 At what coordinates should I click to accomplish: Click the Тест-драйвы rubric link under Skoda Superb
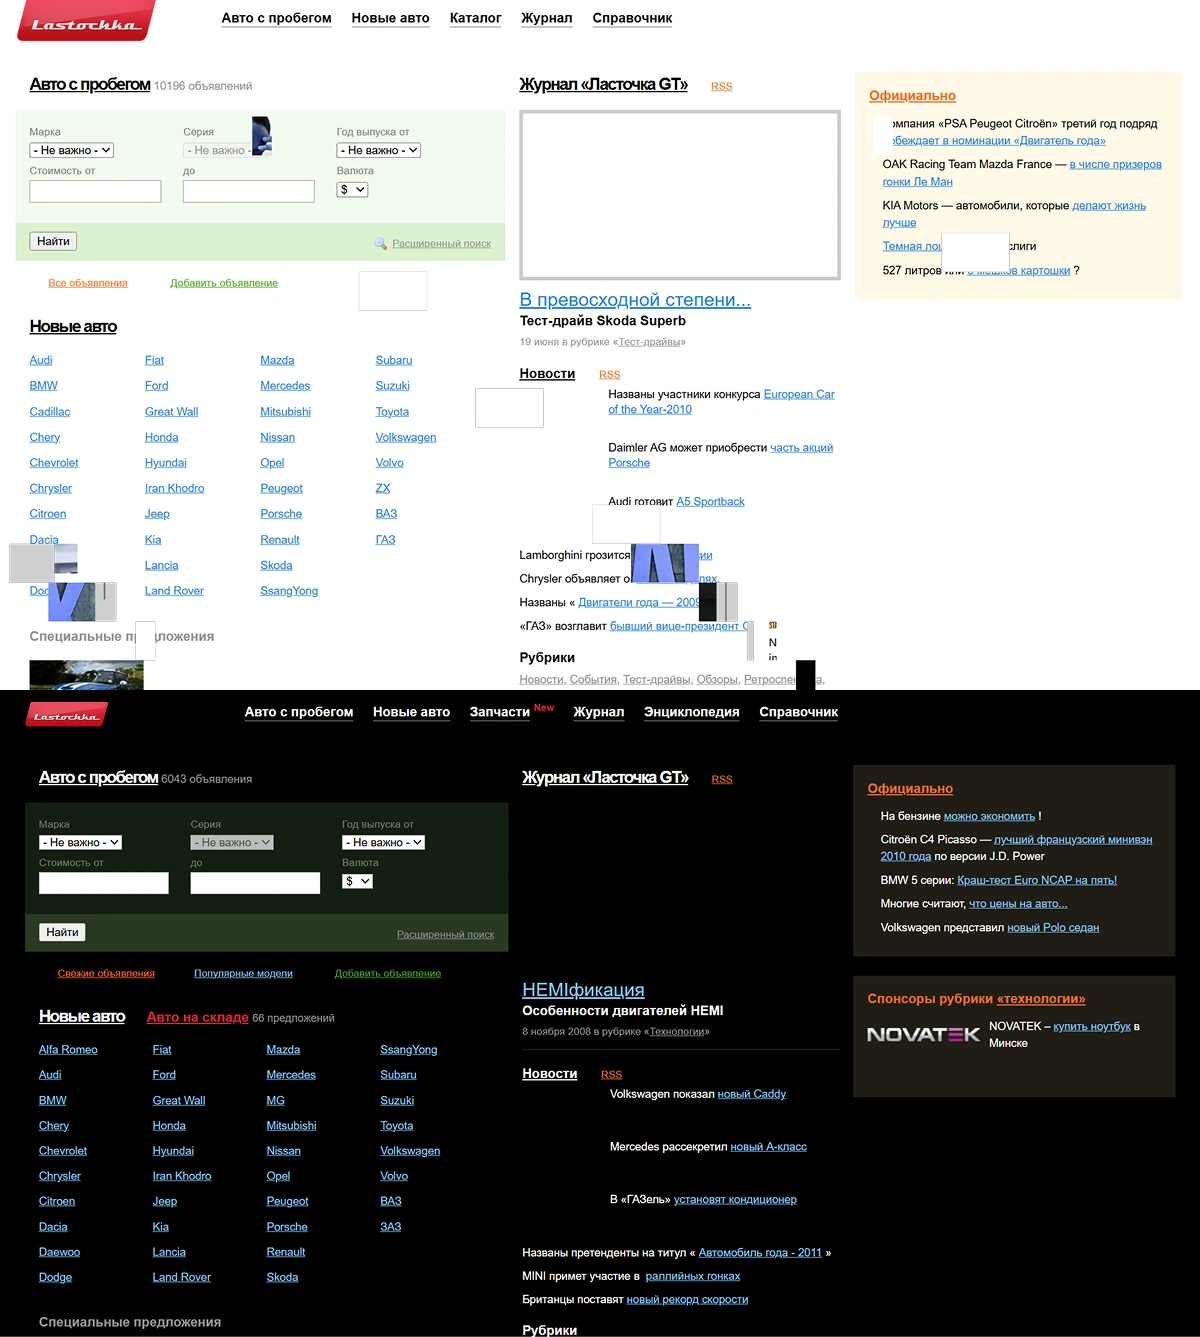[x=649, y=342]
